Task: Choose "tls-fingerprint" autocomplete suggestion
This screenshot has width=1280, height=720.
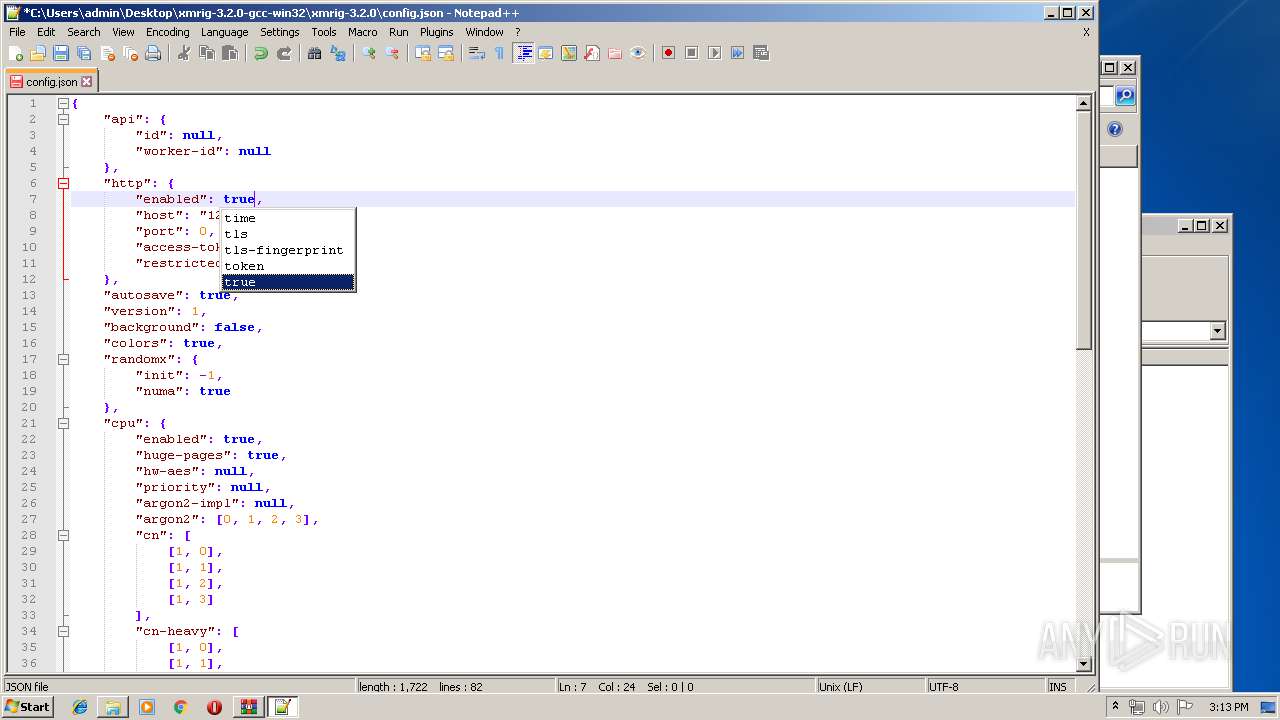Action: click(x=288, y=250)
